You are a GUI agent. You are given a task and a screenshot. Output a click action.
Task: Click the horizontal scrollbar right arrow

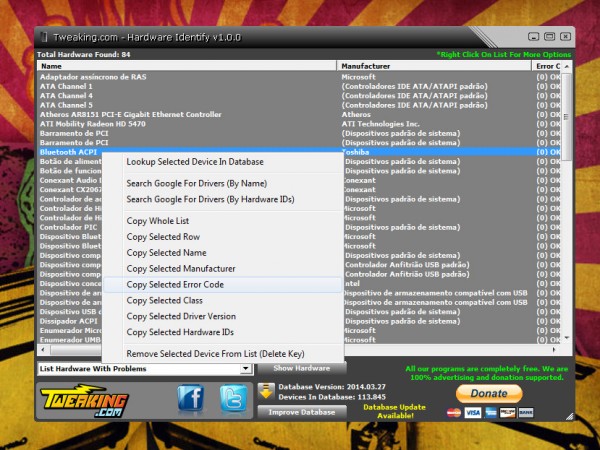tap(554, 349)
